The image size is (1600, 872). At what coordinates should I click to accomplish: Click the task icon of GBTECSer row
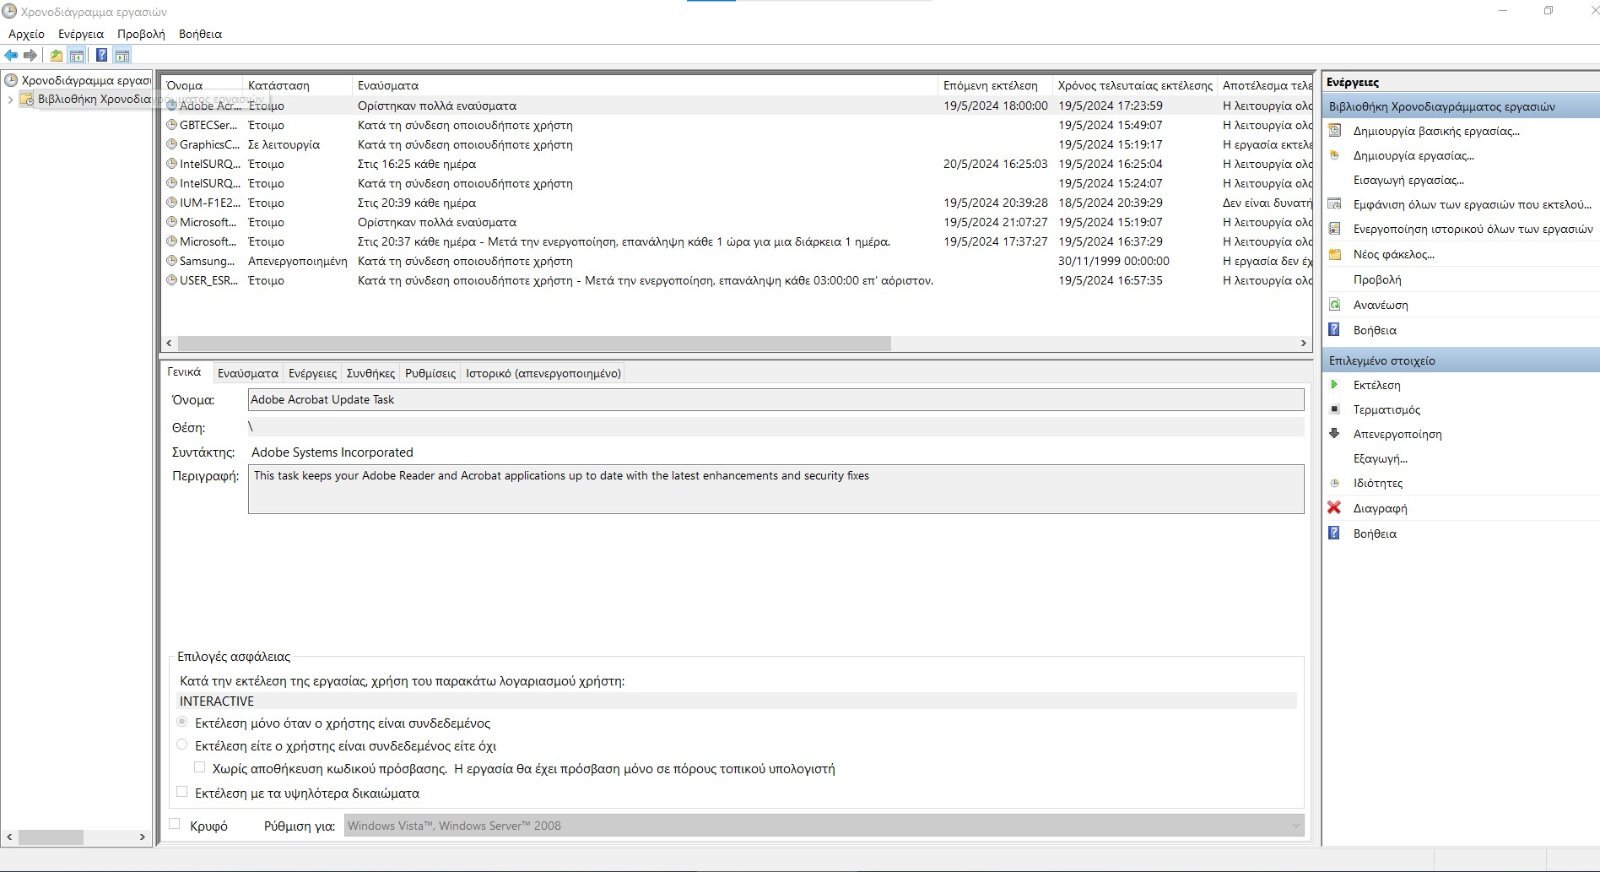[x=171, y=125]
